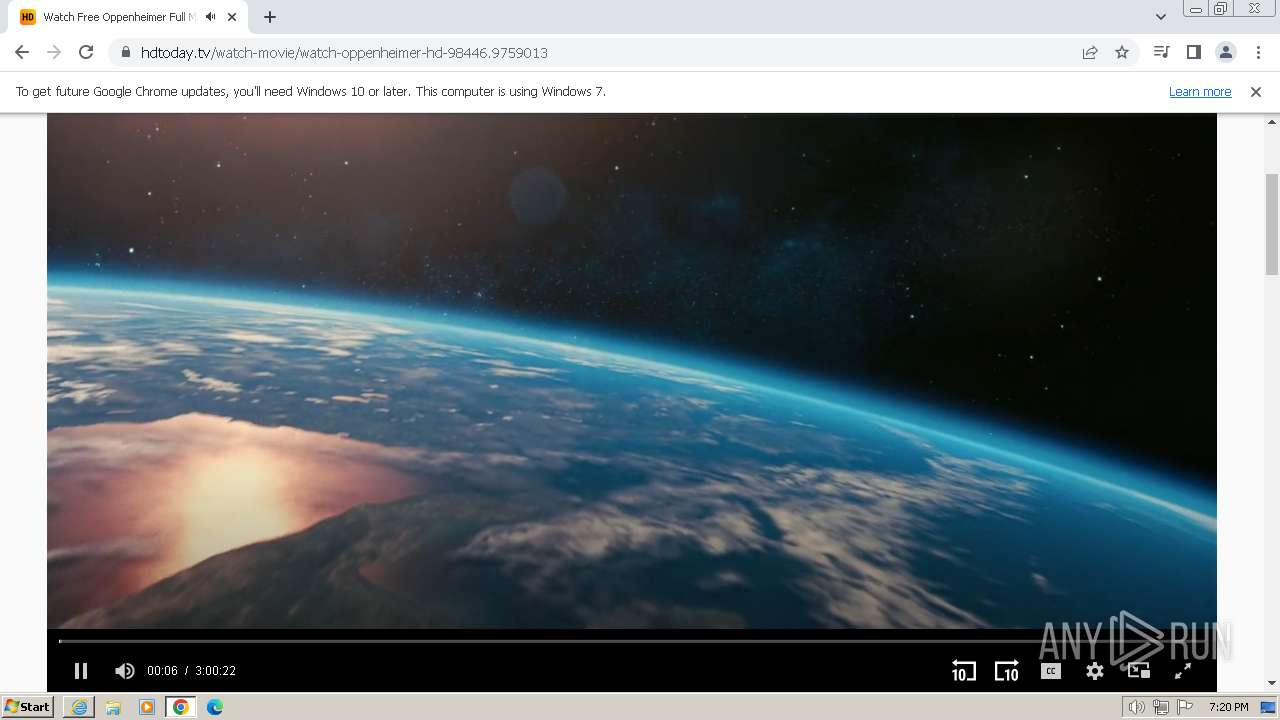This screenshot has width=1280, height=720.
Task: Open Chrome profile avatar
Action: tap(1225, 52)
